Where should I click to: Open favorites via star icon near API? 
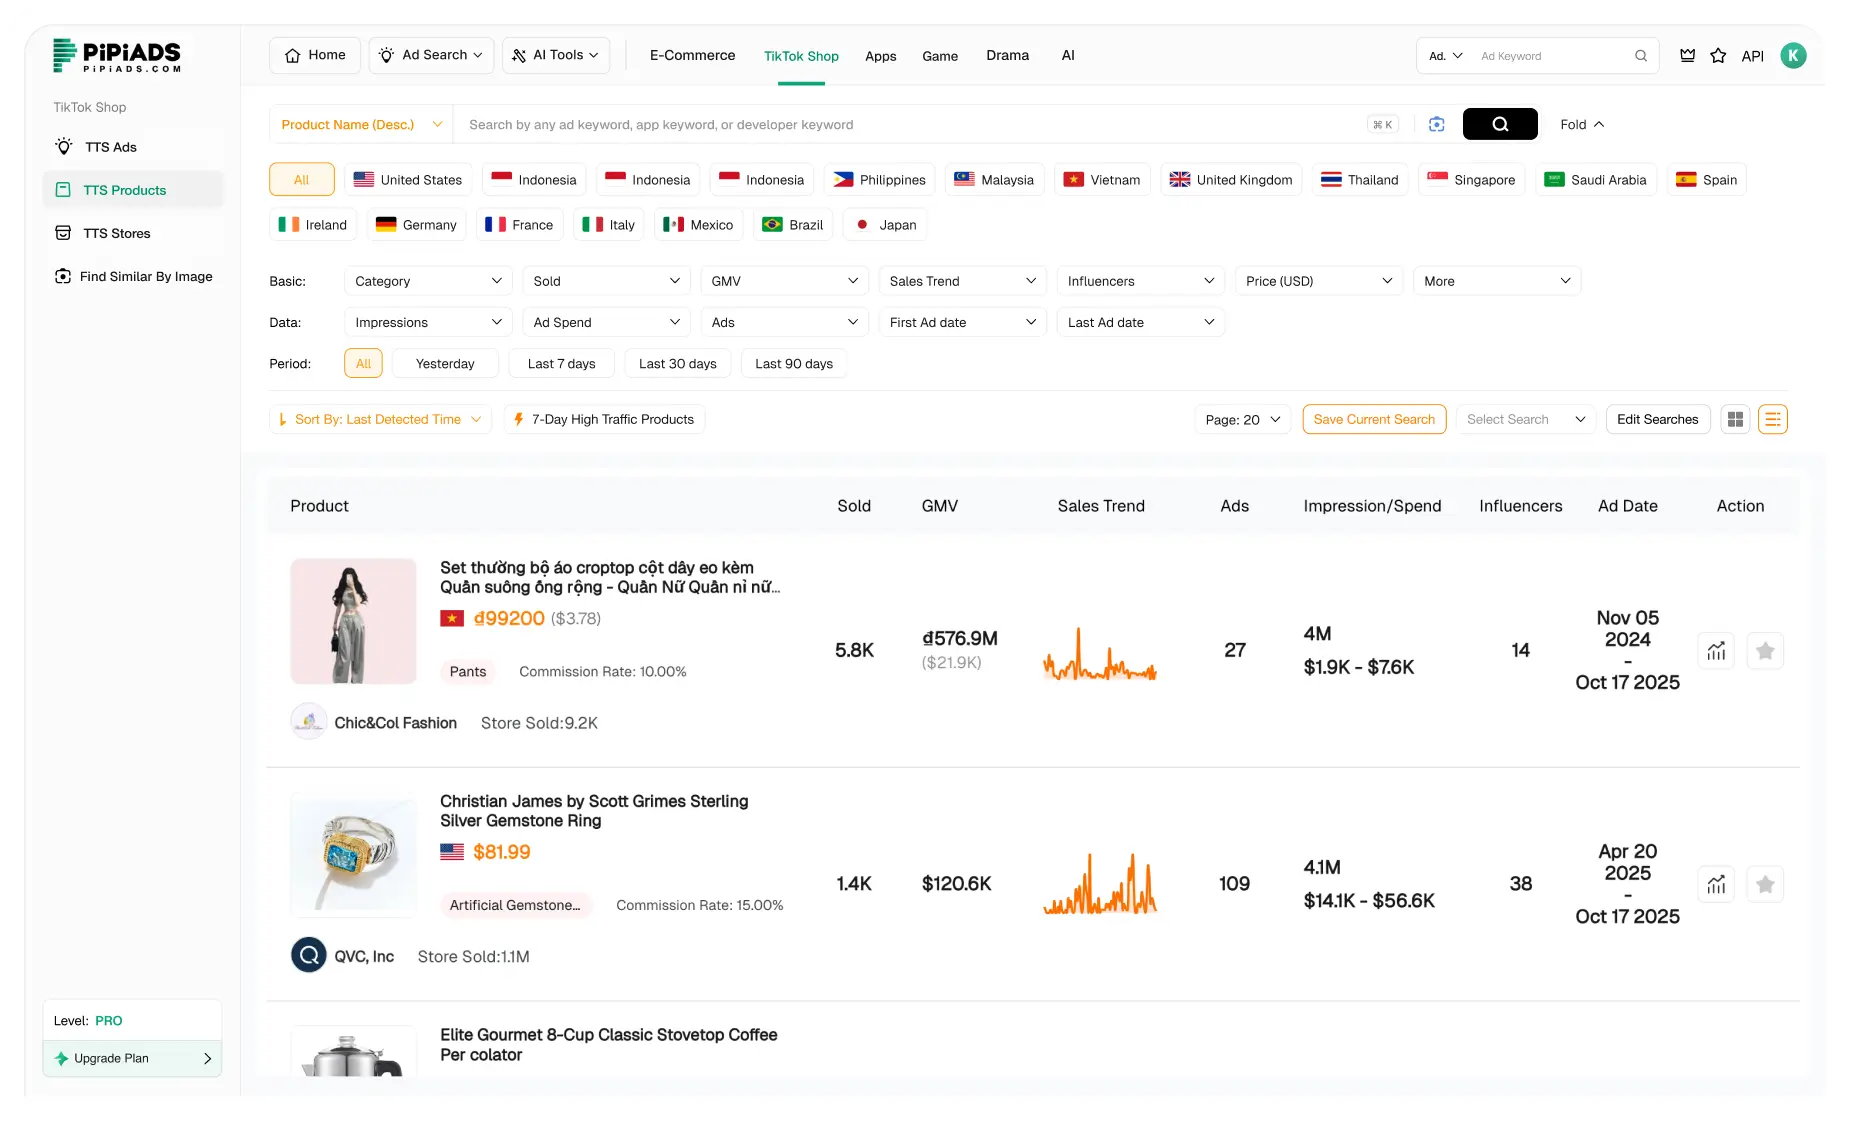(x=1718, y=56)
